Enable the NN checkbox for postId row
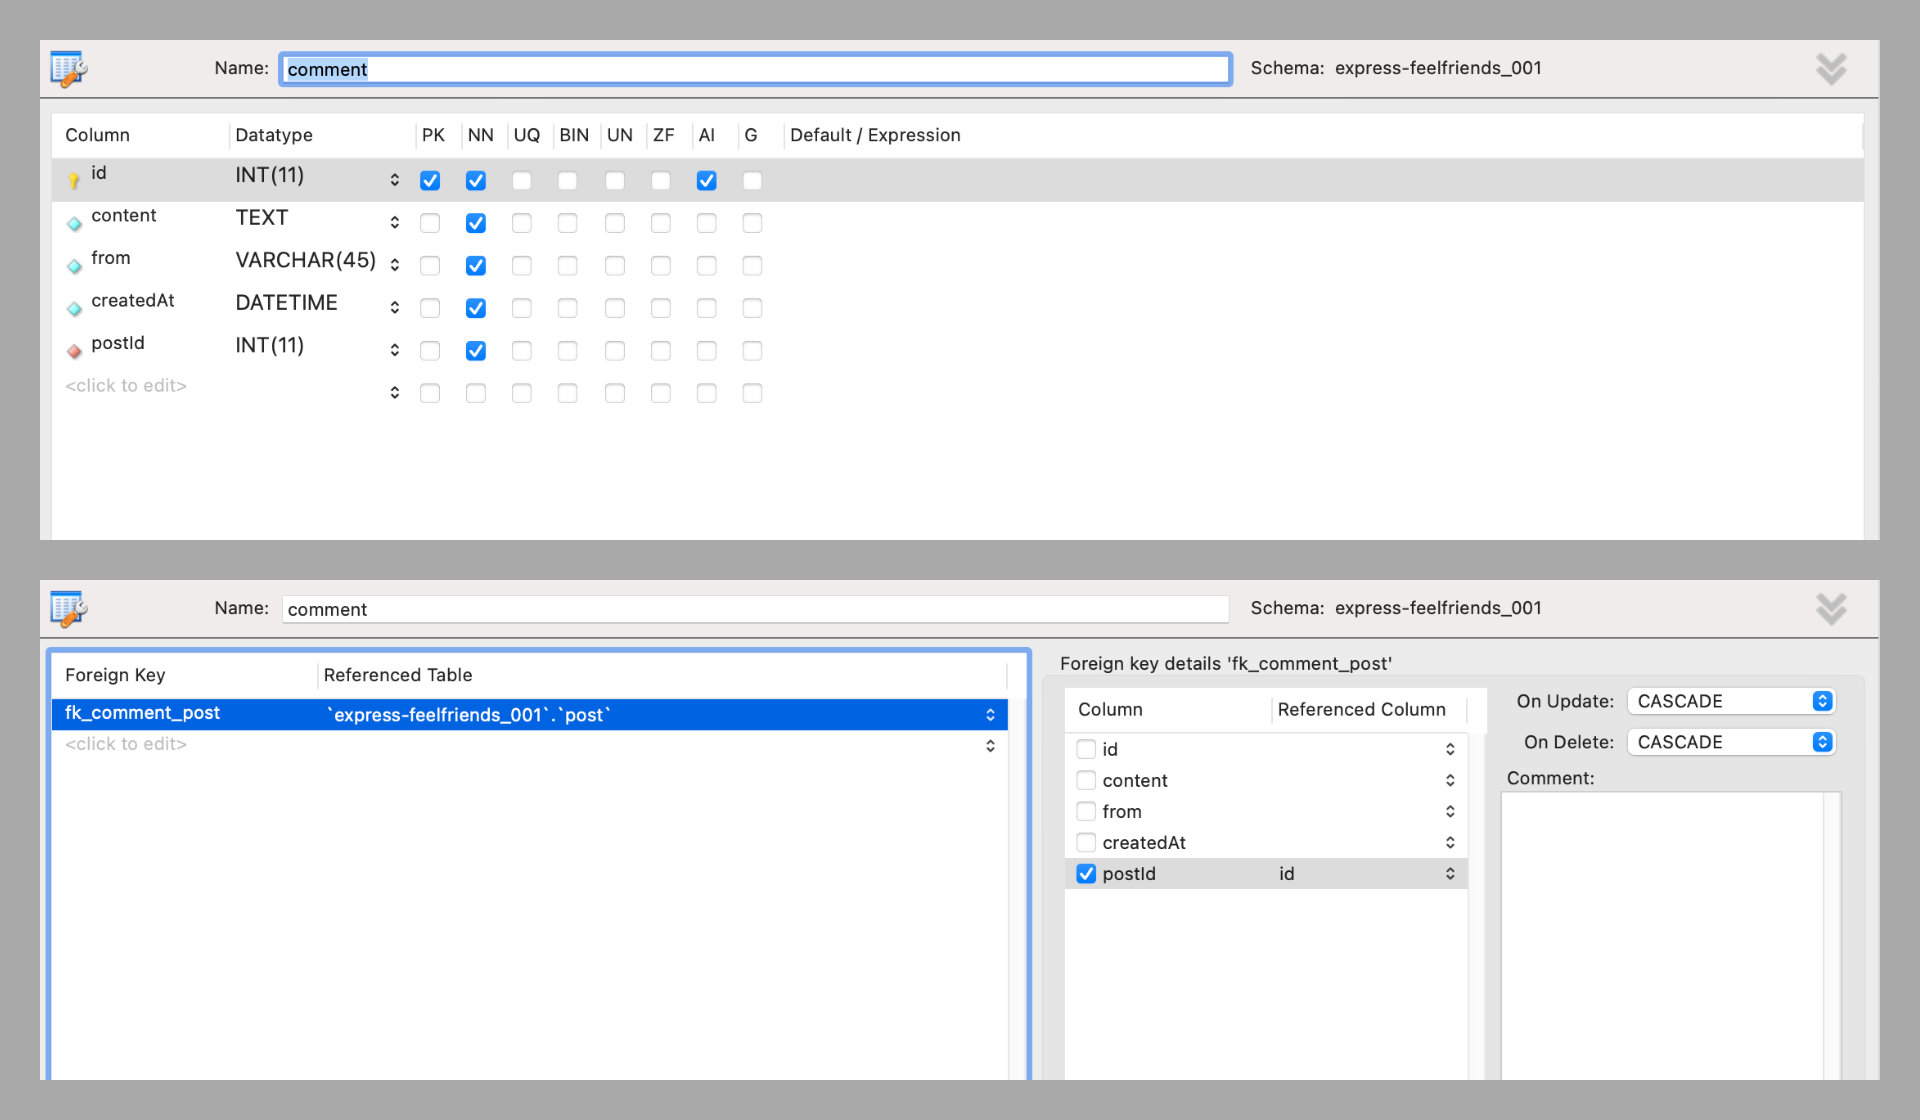1920x1120 pixels. tap(475, 347)
